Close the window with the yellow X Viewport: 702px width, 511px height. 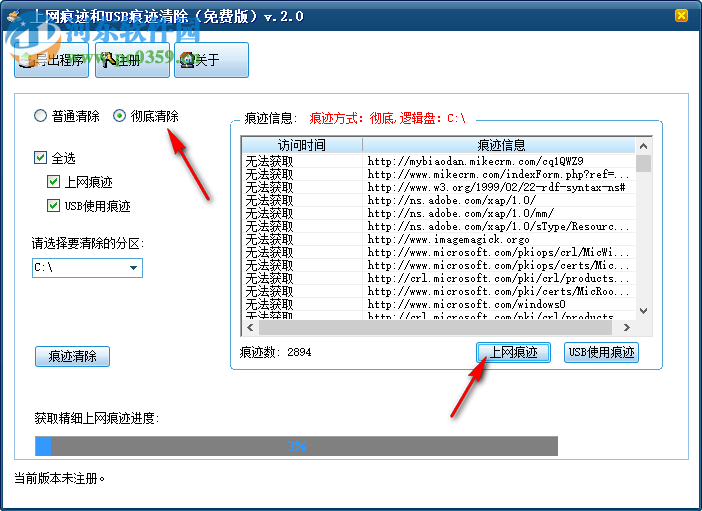pyautogui.click(x=681, y=16)
